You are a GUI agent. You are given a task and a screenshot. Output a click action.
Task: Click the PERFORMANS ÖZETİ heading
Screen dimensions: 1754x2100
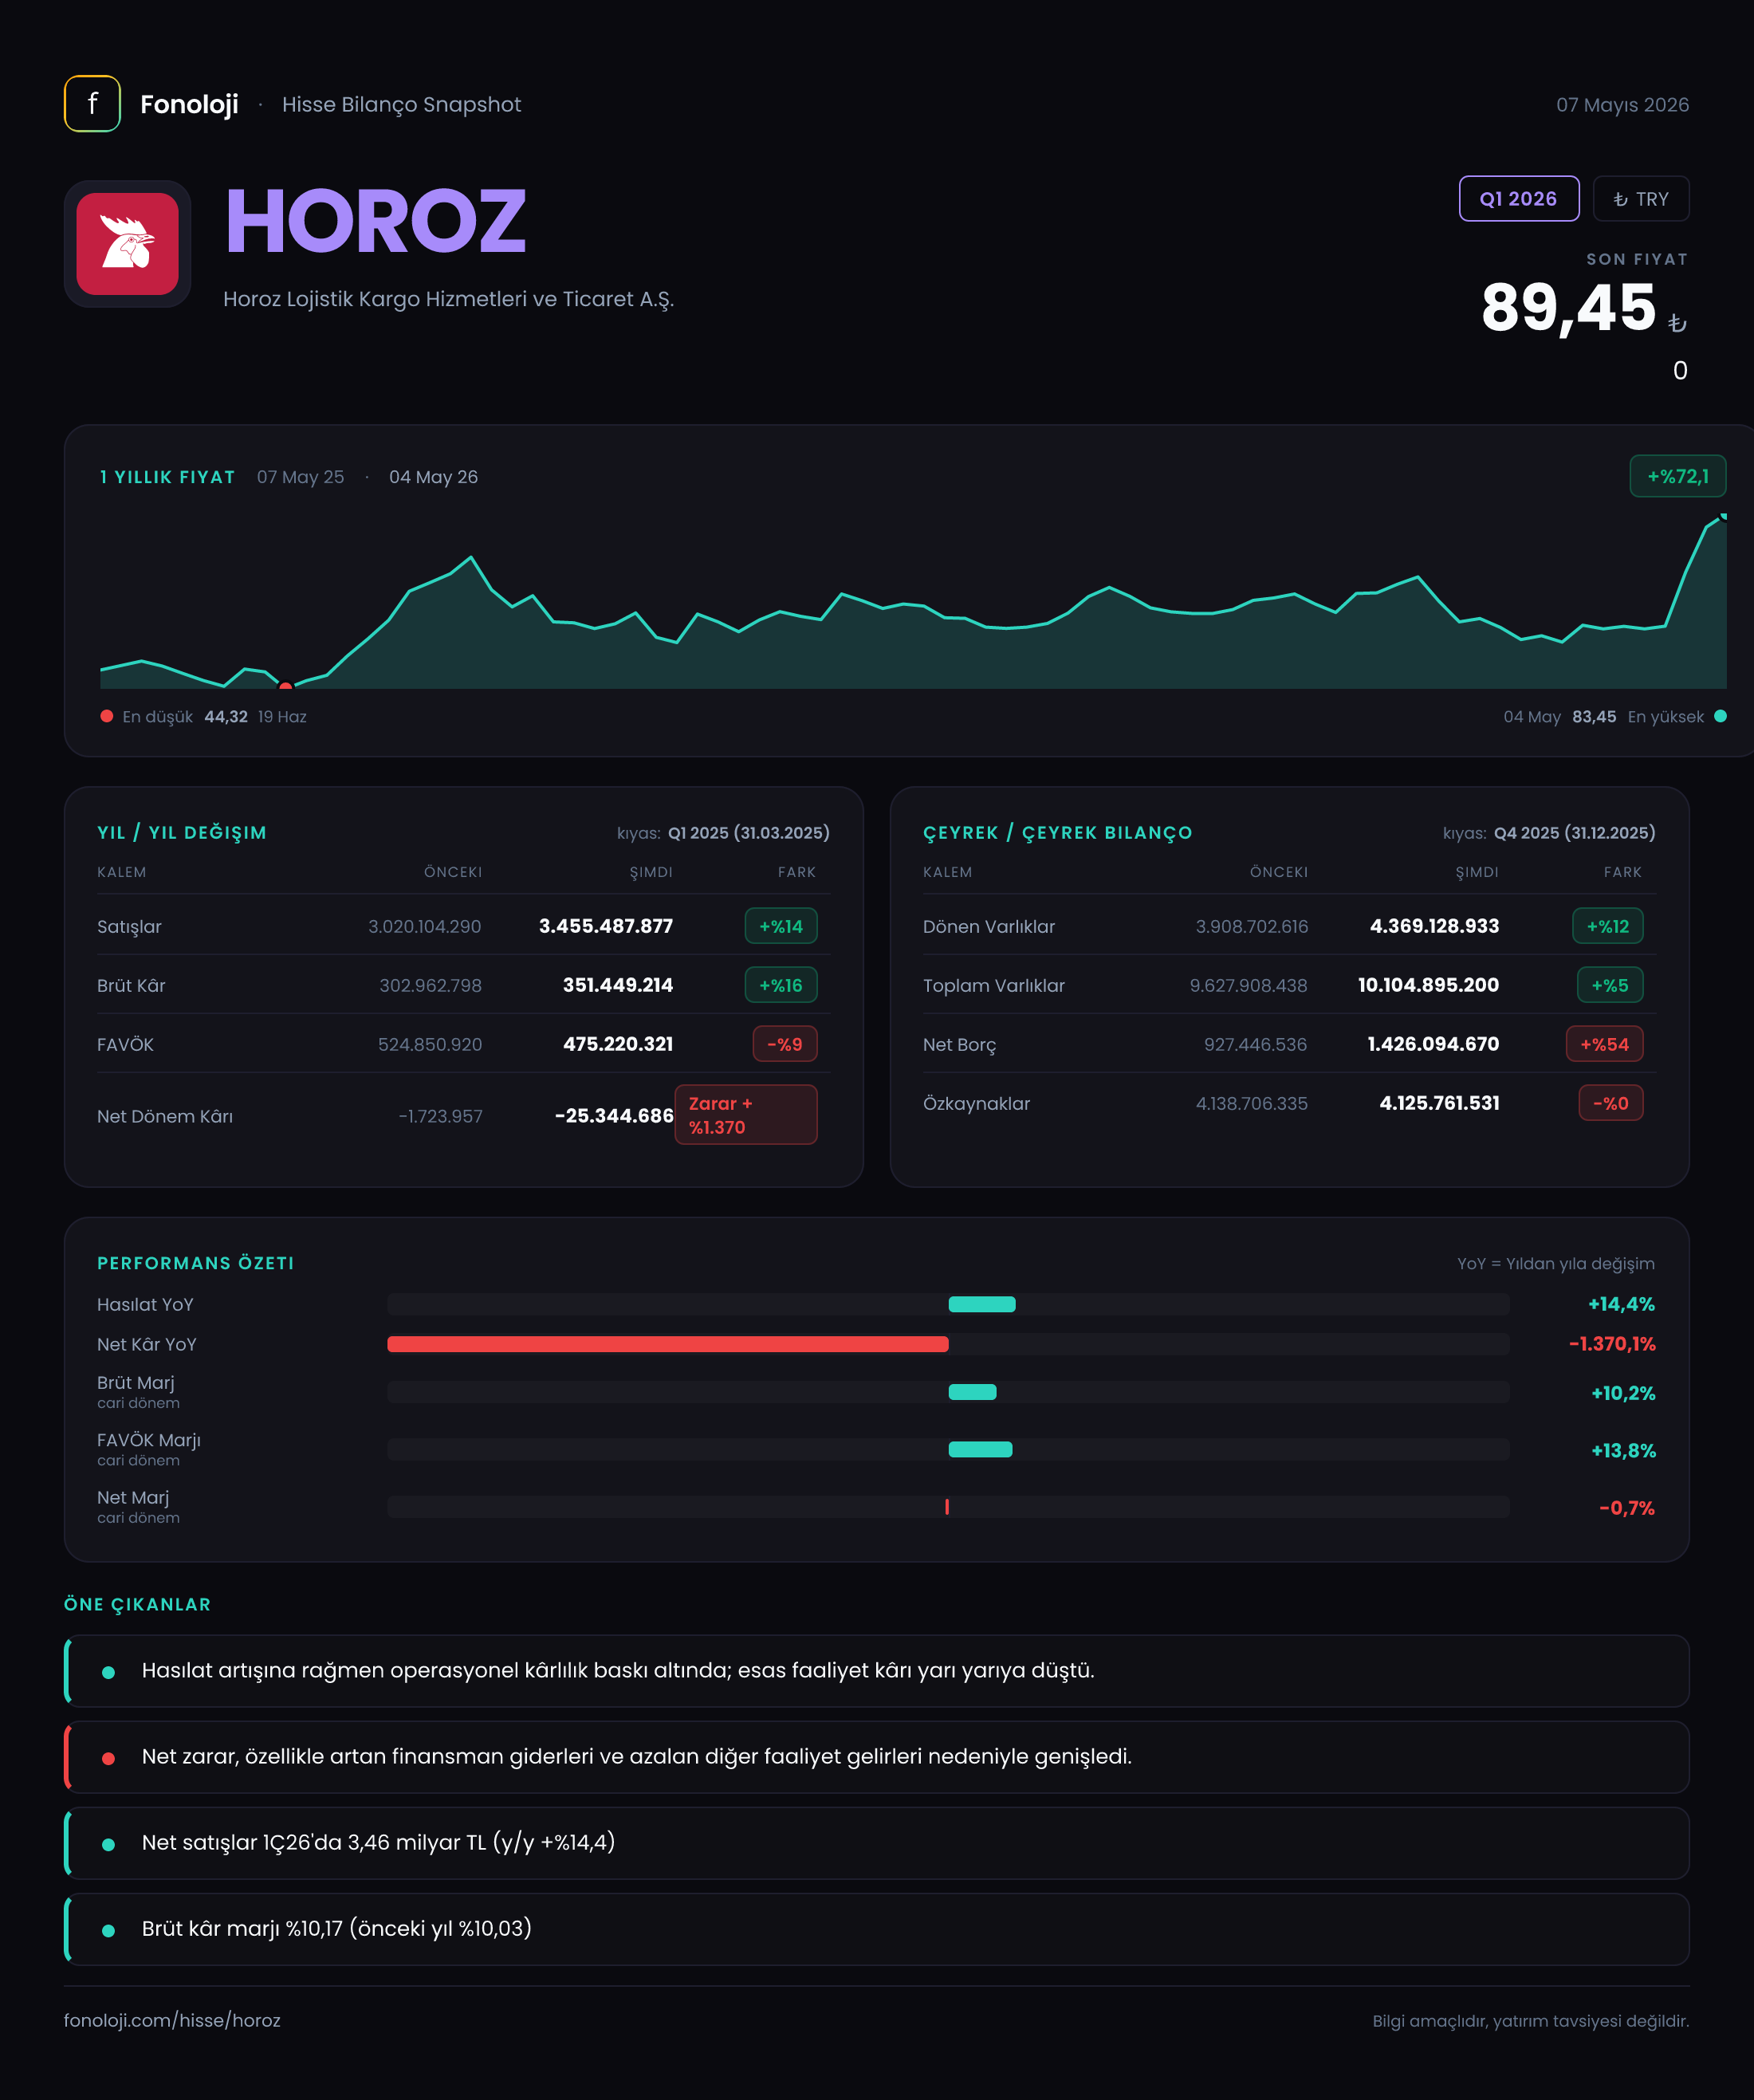point(196,1263)
